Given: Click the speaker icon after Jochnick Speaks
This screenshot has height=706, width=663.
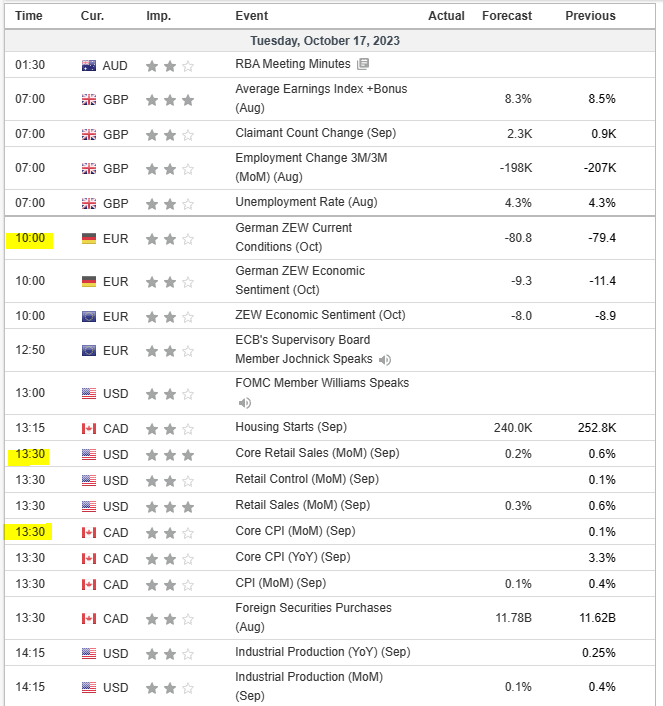Looking at the screenshot, I should pyautogui.click(x=385, y=359).
